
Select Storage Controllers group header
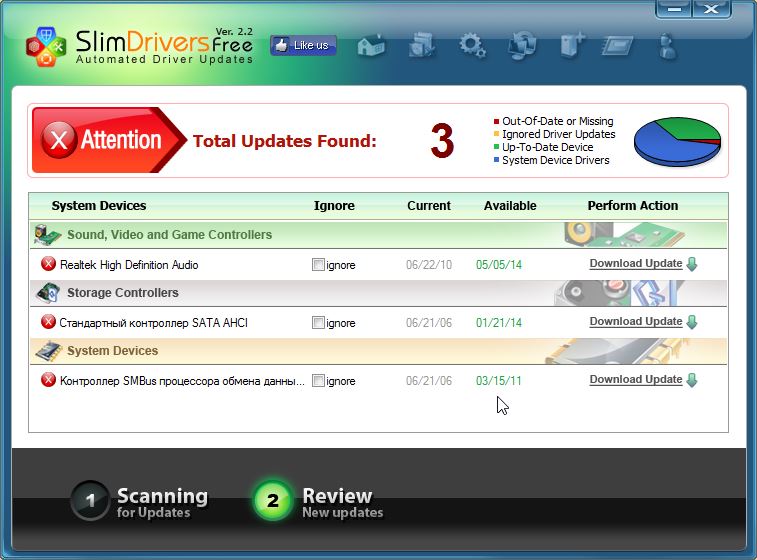pyautogui.click(x=378, y=293)
